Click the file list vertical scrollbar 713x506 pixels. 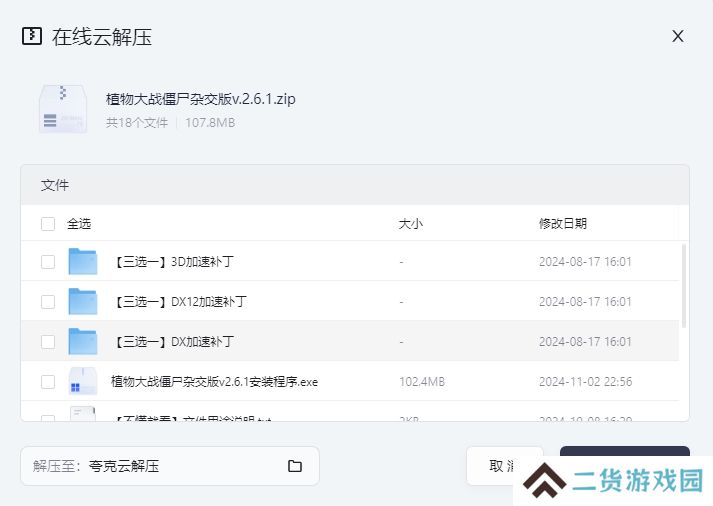click(x=684, y=286)
